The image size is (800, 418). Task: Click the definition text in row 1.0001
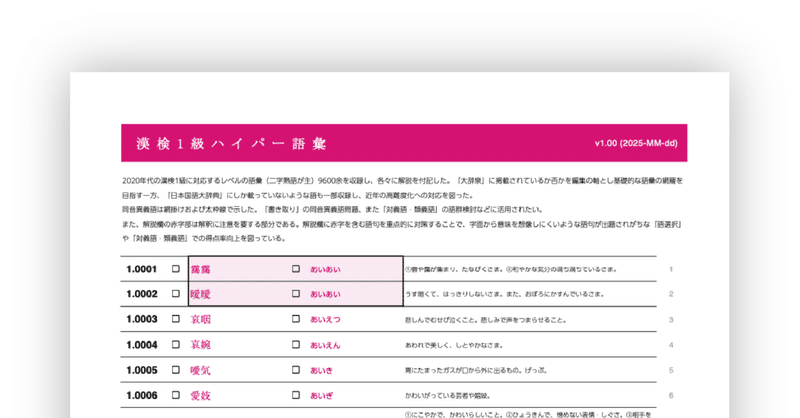[511, 269]
